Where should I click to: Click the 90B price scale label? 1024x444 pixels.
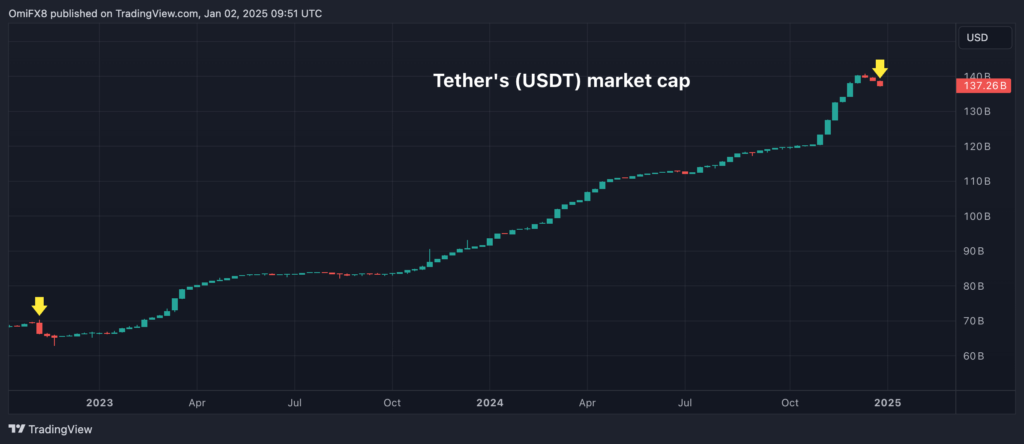[974, 251]
